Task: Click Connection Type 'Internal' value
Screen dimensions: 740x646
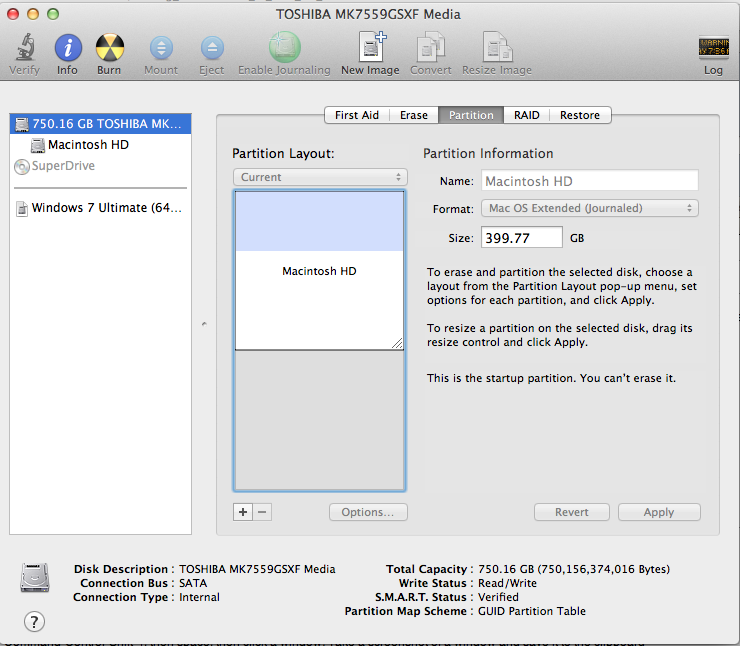Action: click(199, 597)
